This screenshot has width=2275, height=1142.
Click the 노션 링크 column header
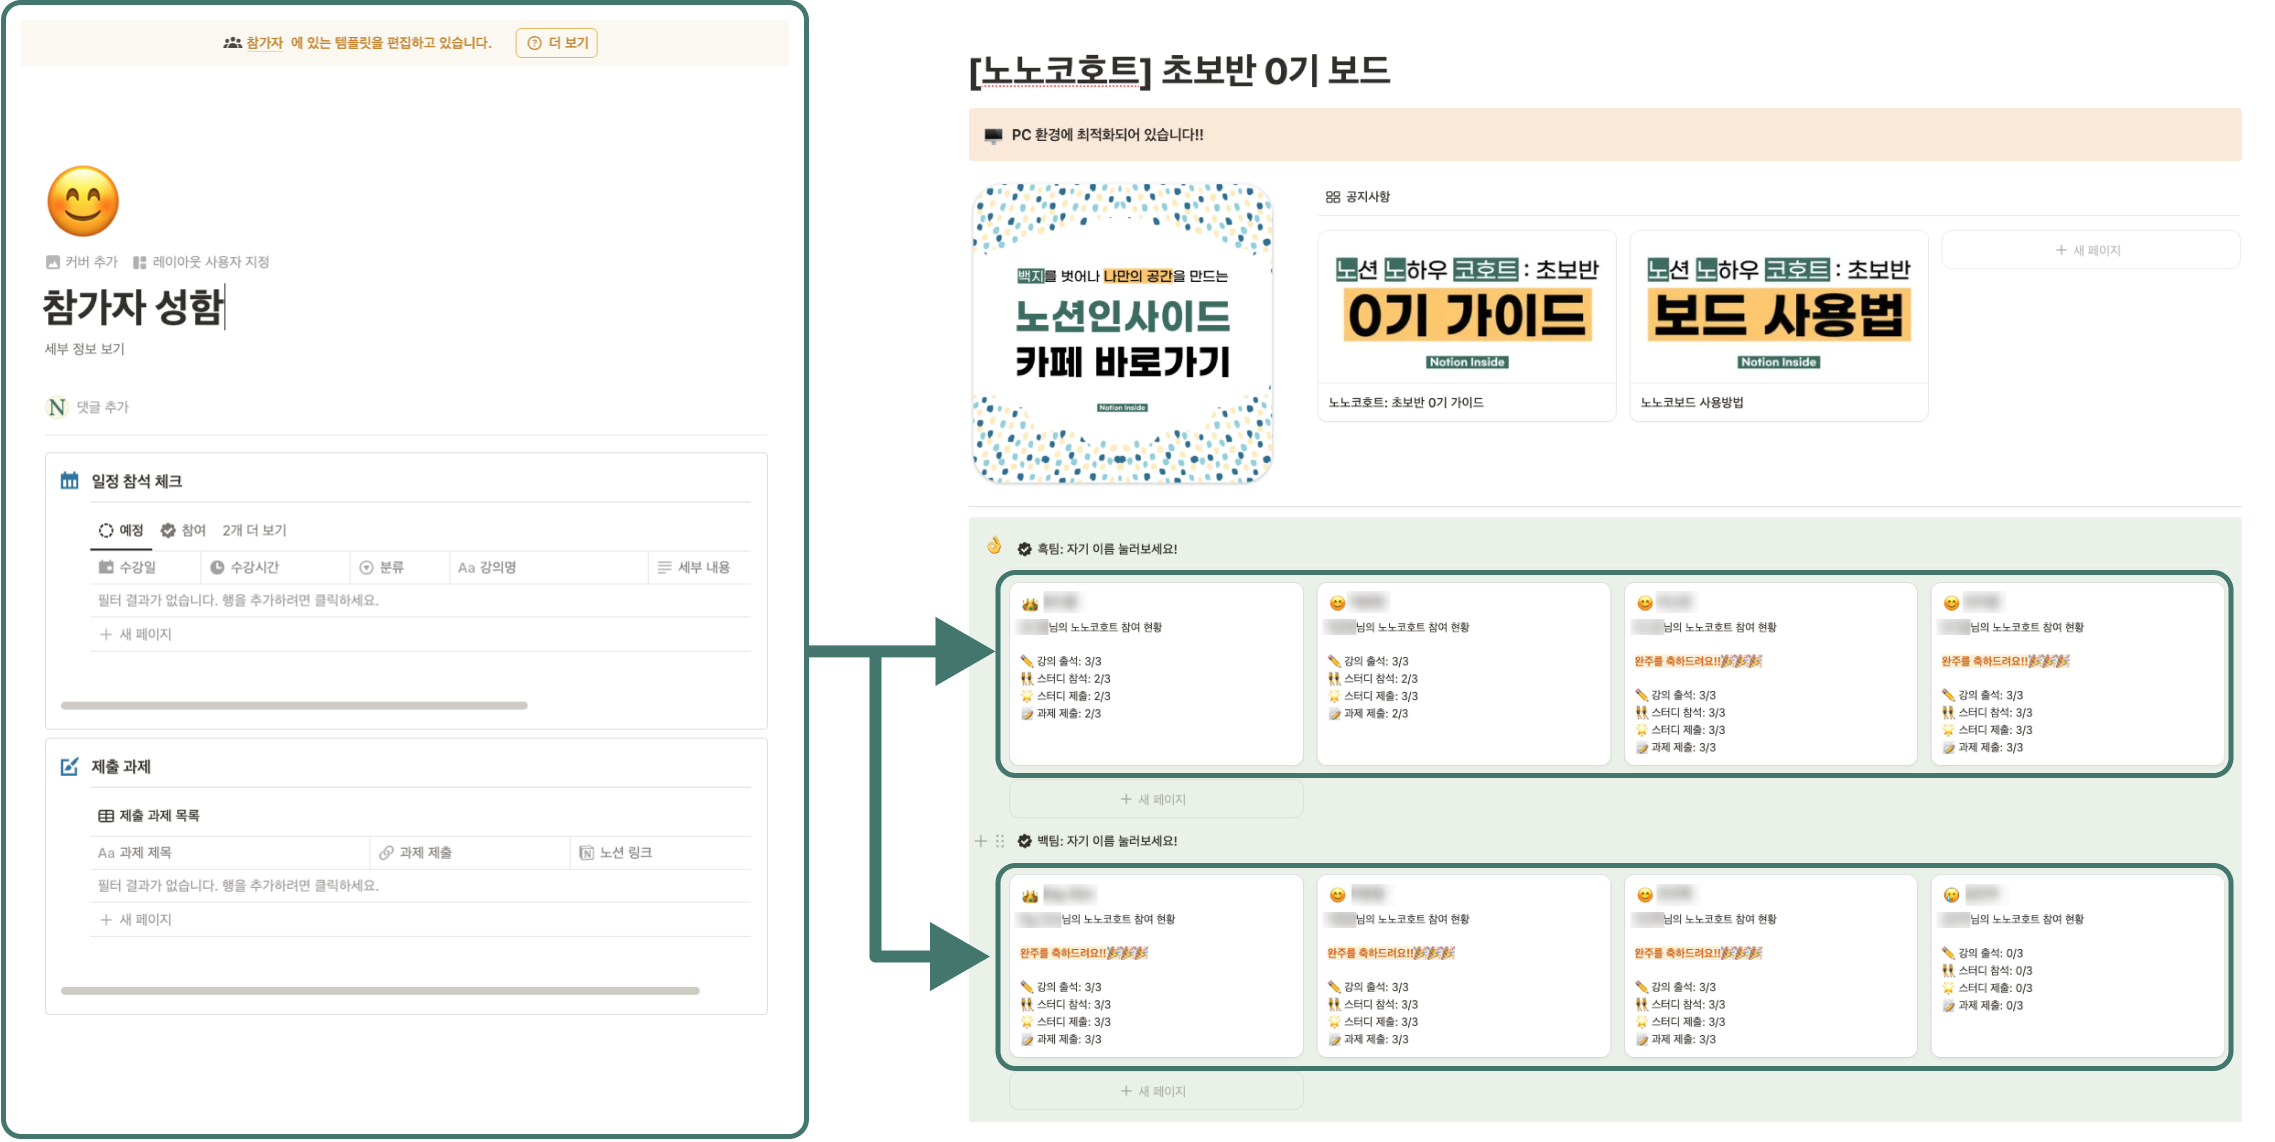click(x=660, y=852)
